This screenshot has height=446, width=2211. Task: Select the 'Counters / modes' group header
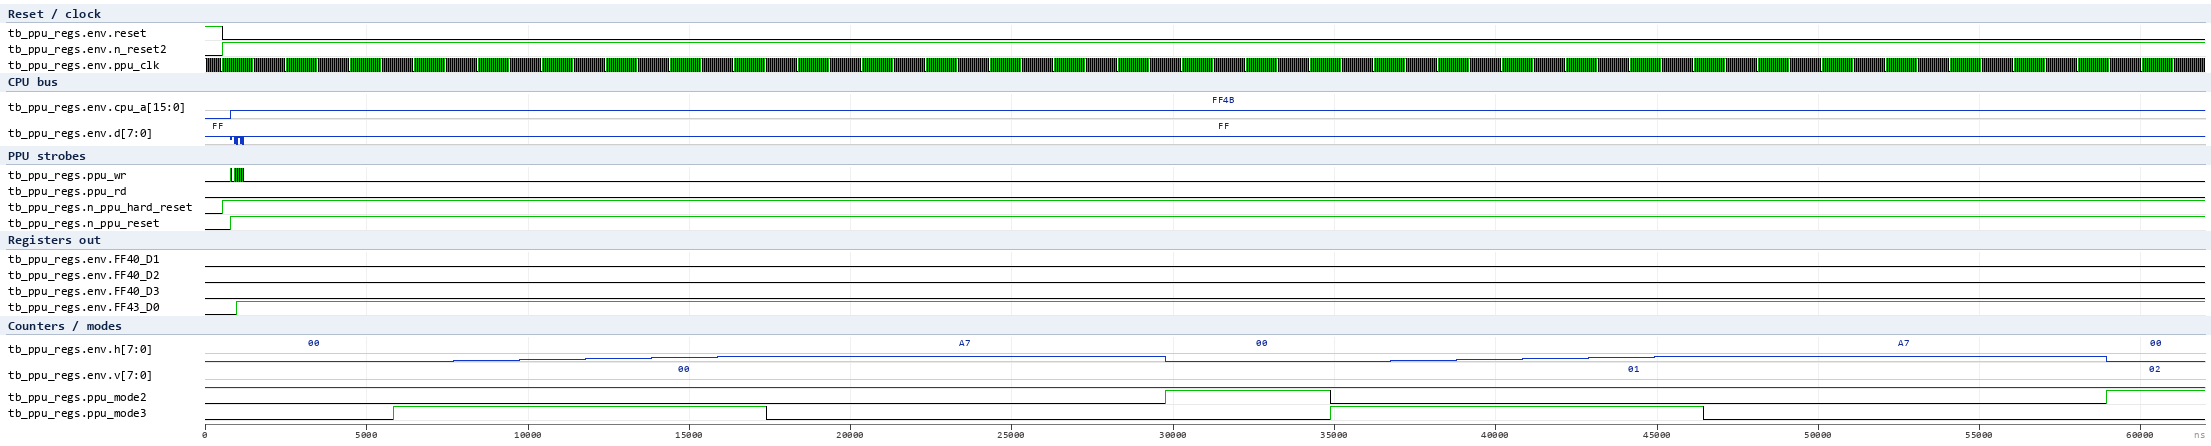[65, 326]
